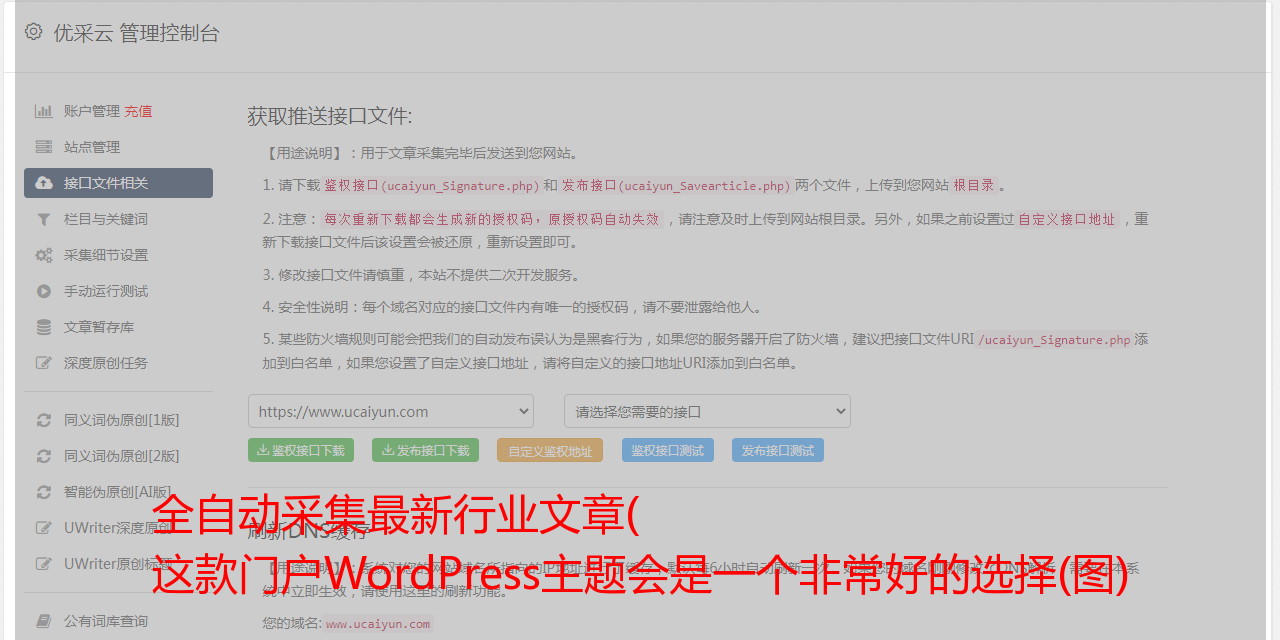Click the 获取推送接口文件: heading
The height and width of the screenshot is (640, 1280).
point(330,116)
